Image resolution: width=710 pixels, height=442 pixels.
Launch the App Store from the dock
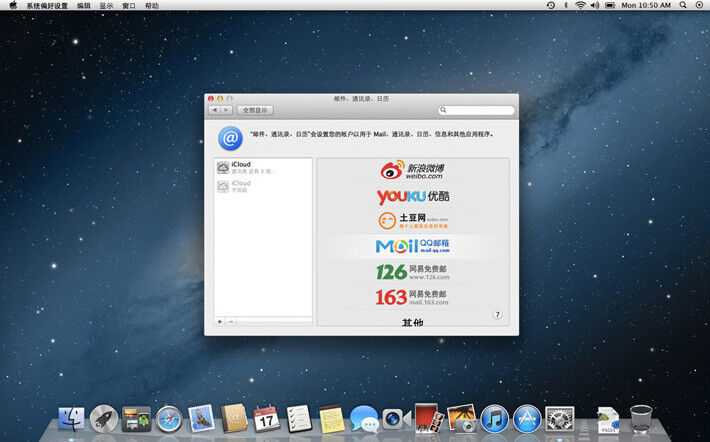click(x=526, y=419)
